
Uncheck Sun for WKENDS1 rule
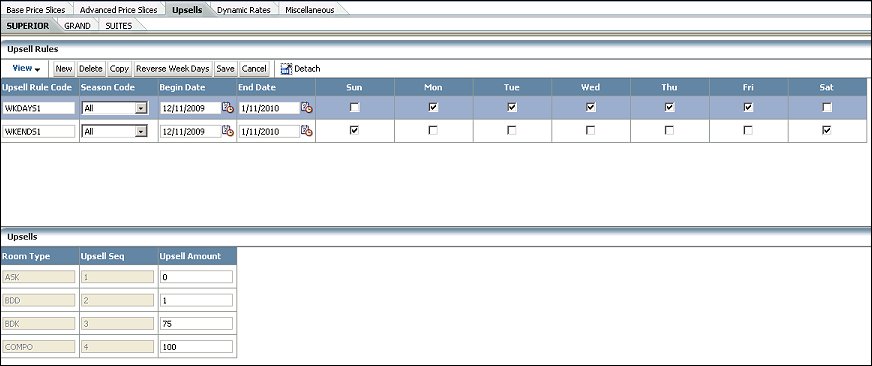point(355,130)
